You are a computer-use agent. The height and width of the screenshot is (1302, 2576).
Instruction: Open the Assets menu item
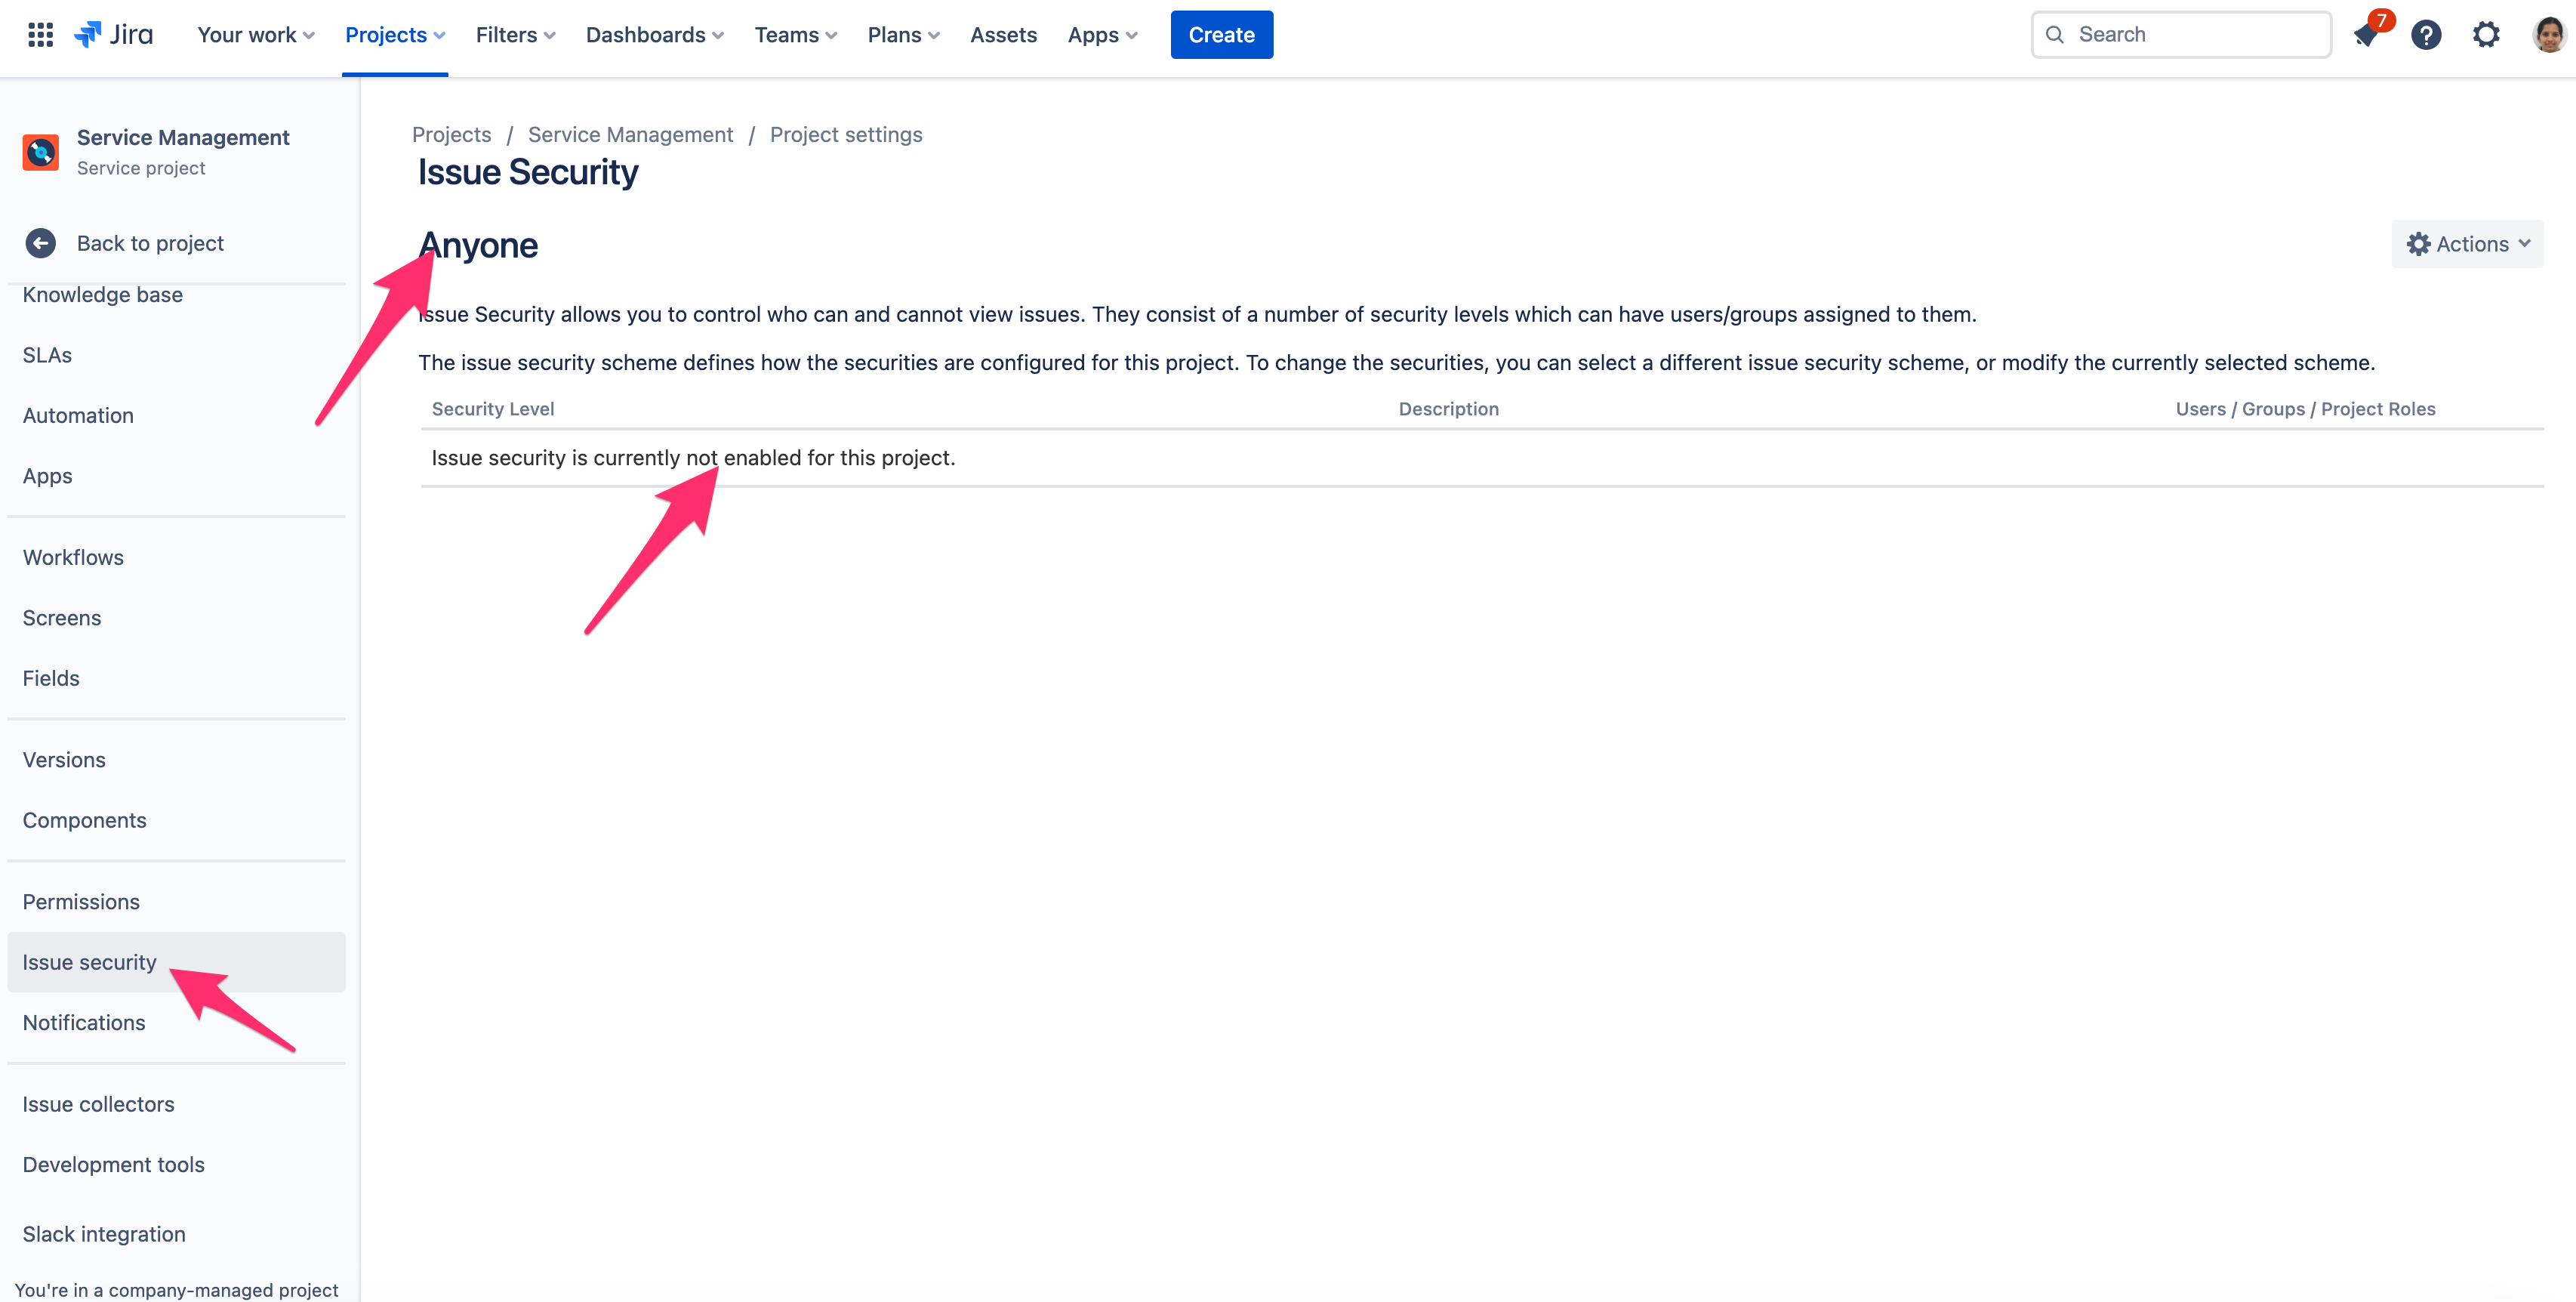pos(1003,35)
